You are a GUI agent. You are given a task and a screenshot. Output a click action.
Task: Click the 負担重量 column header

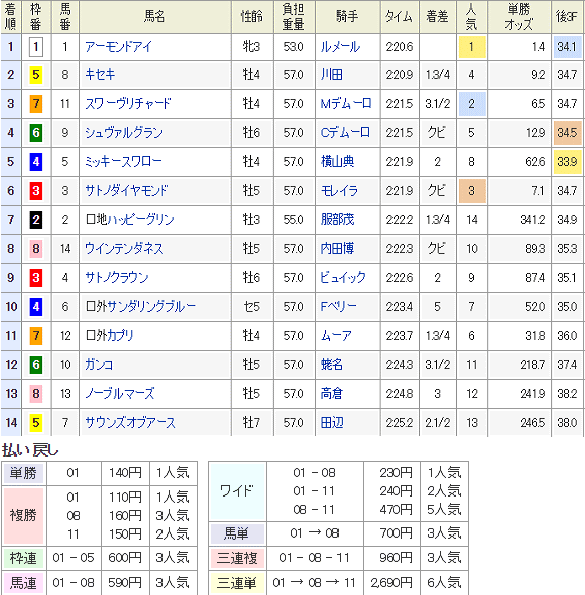click(x=294, y=17)
